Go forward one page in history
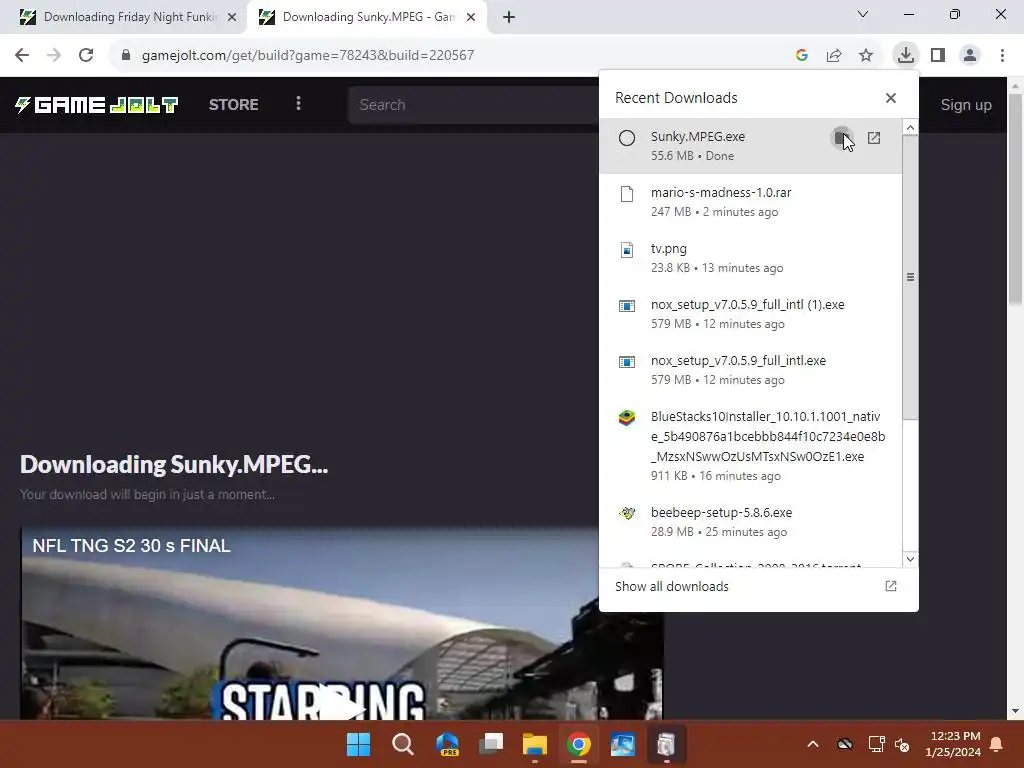1024x768 pixels. 54,55
